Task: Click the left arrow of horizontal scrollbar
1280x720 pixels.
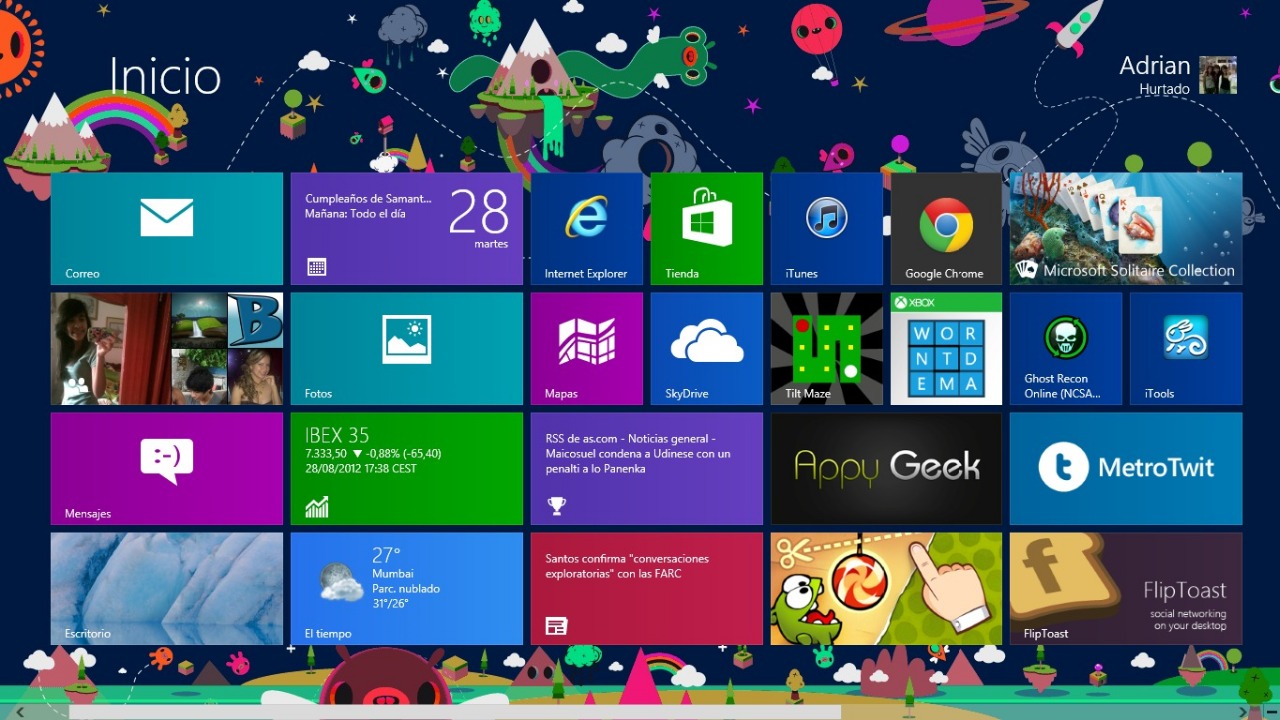Action: (18, 712)
